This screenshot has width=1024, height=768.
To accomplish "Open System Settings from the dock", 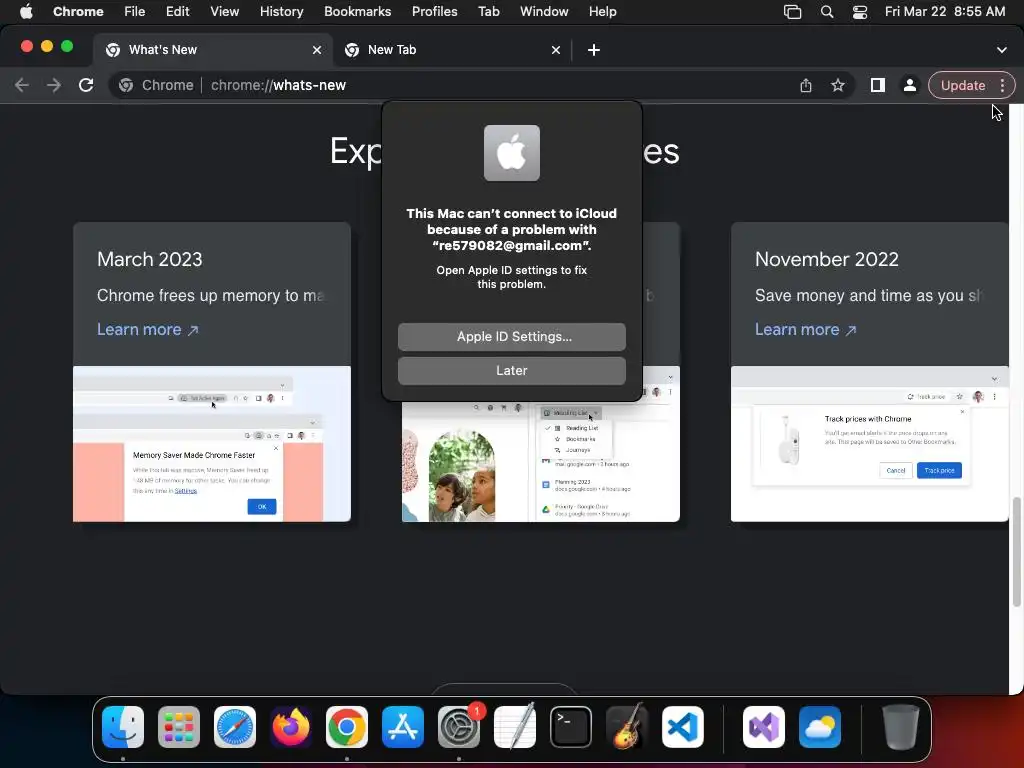I will (459, 726).
